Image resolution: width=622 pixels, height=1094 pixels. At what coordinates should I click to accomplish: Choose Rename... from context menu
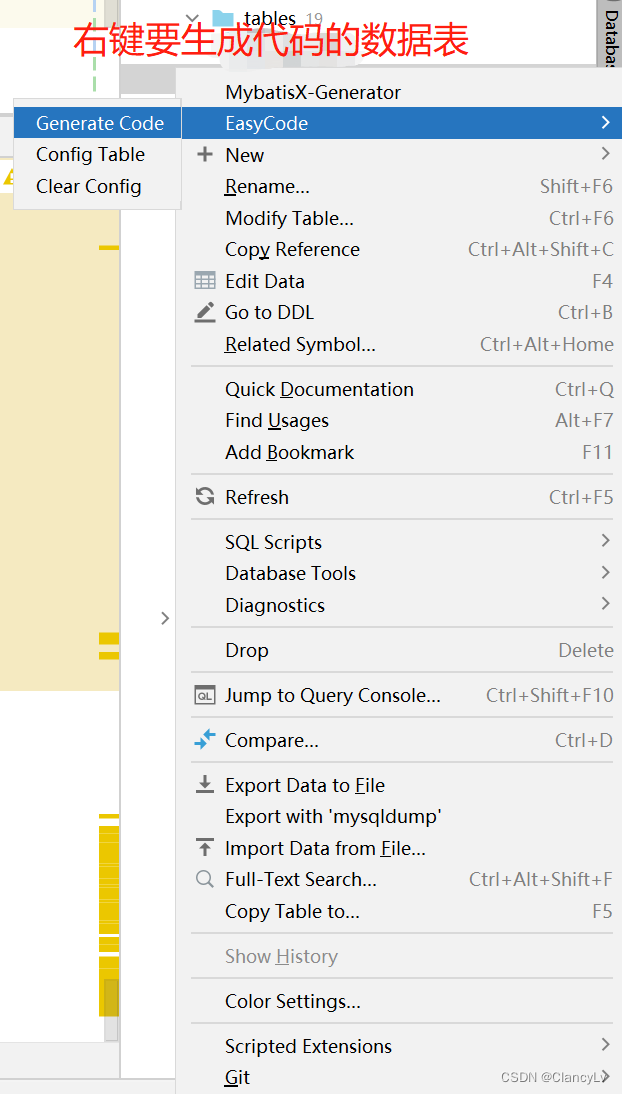point(401,186)
